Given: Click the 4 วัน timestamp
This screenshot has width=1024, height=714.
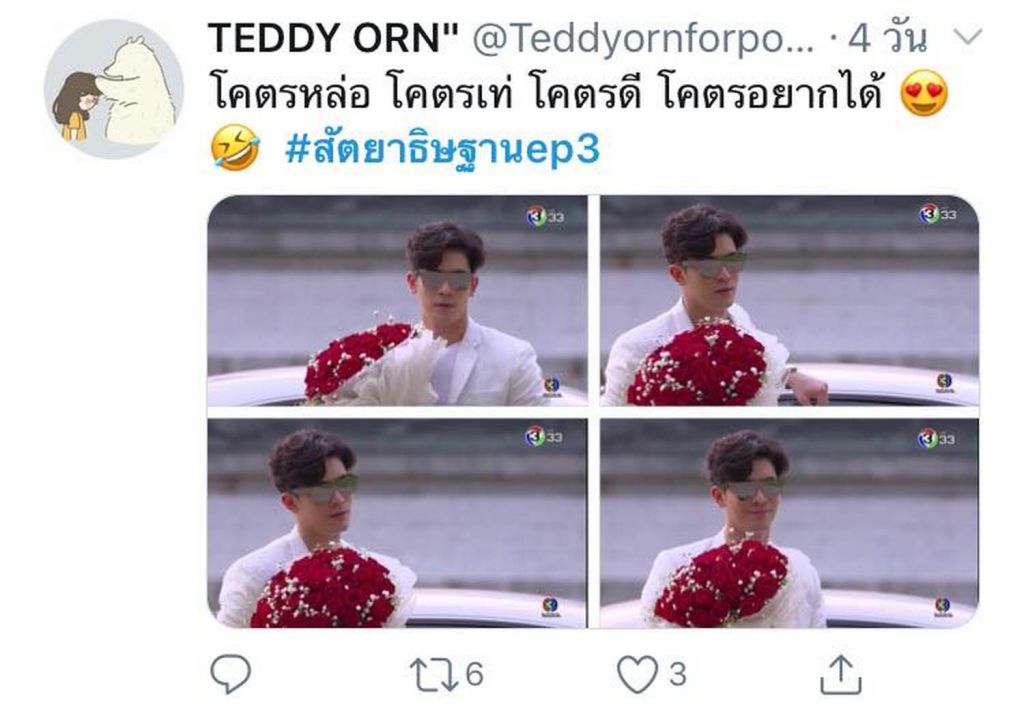Looking at the screenshot, I should [x=887, y=39].
